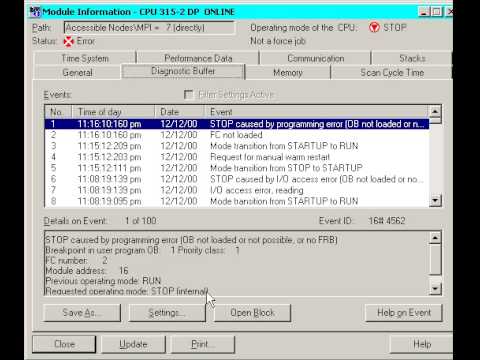
Task: Click the Time of day column header
Action: (113, 112)
